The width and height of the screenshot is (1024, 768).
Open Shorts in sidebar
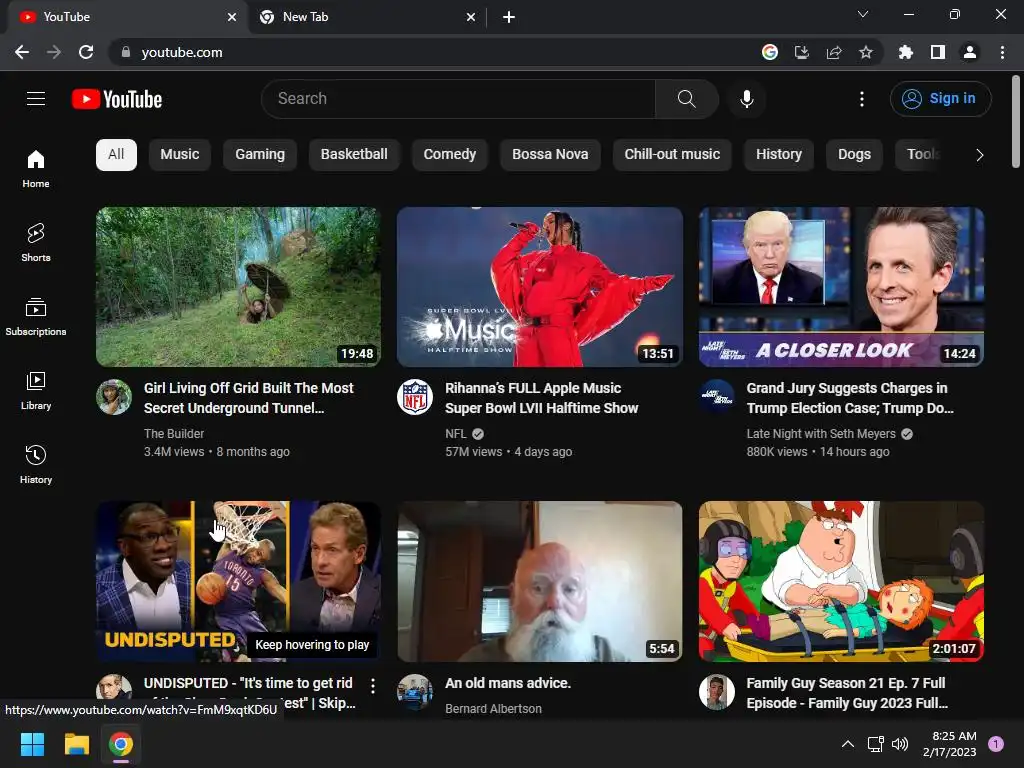[x=36, y=242]
